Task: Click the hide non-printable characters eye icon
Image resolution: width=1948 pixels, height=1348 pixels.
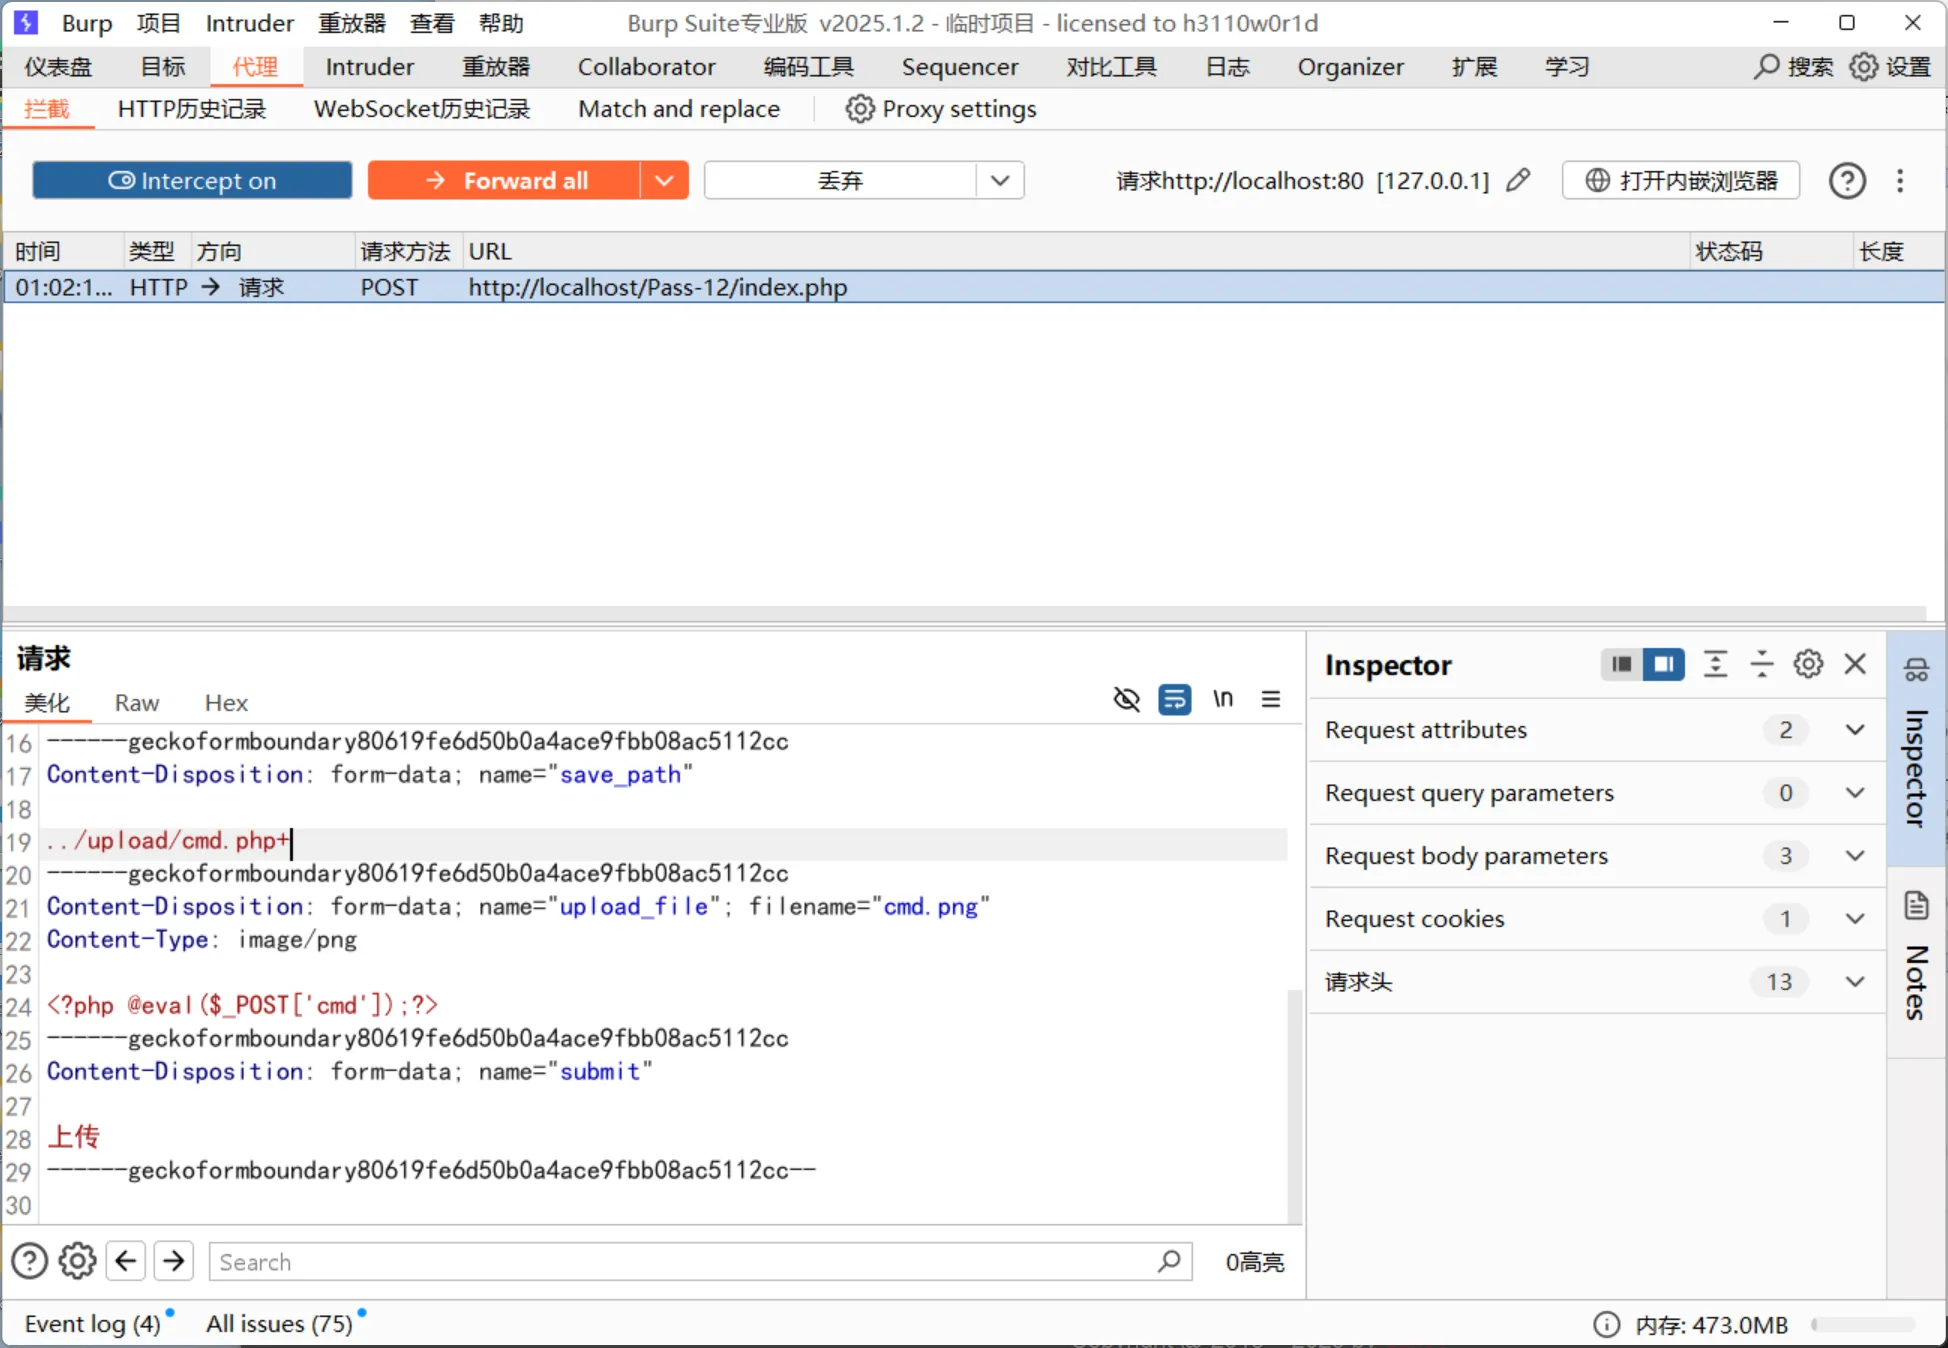Action: [1126, 699]
